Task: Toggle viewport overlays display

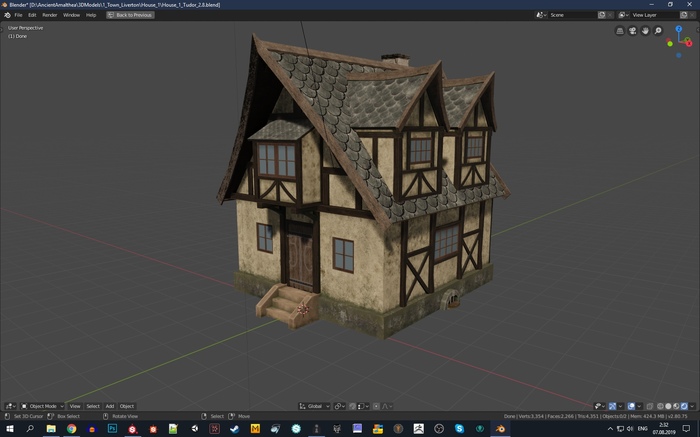Action: (x=632, y=406)
